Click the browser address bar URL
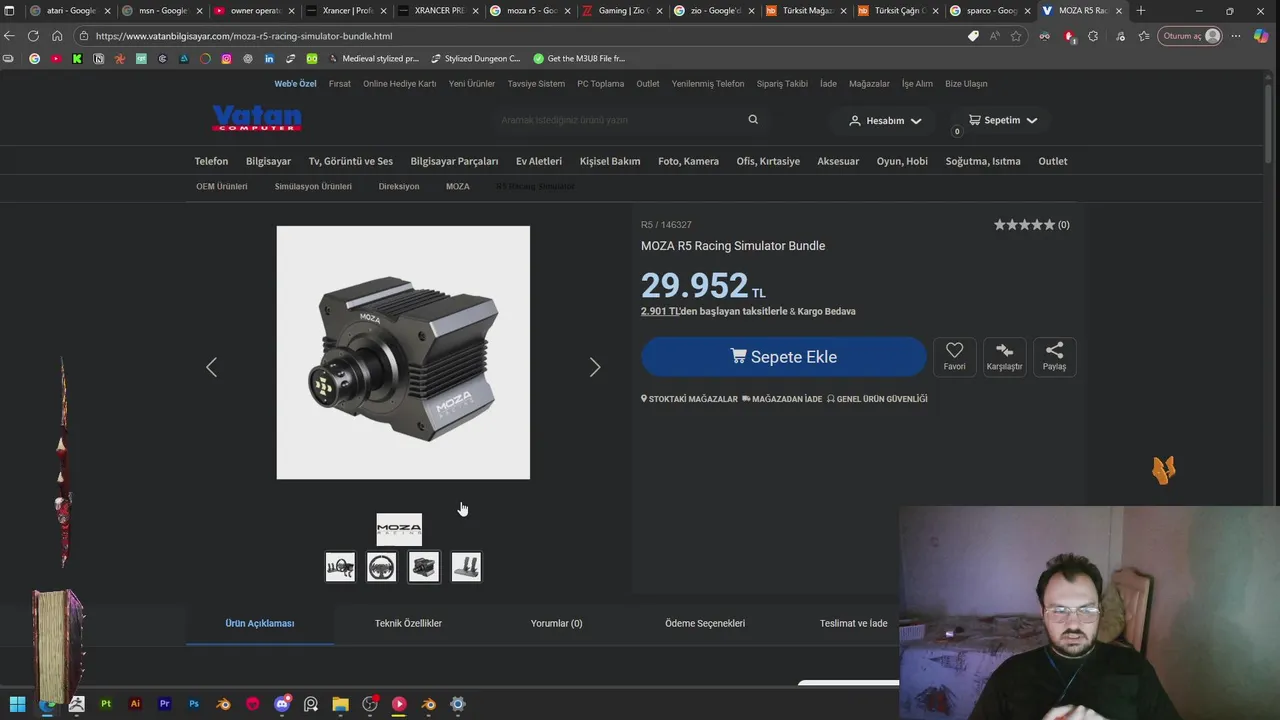1280x720 pixels. point(244,36)
